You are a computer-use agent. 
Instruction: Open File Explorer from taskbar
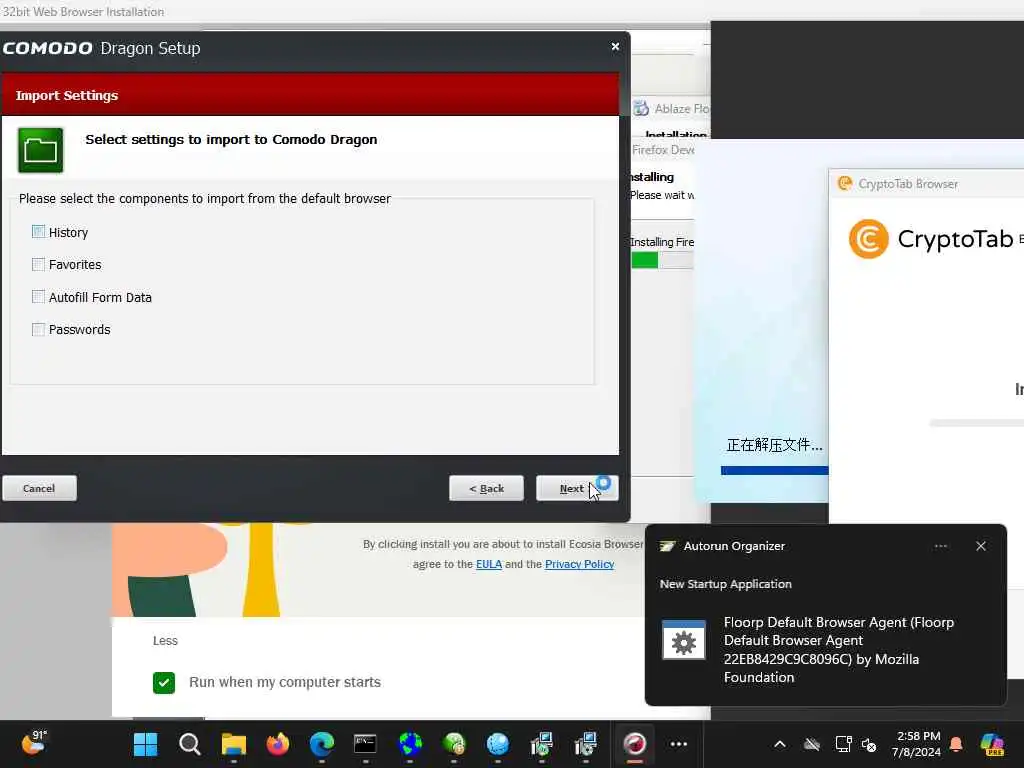tap(234, 744)
